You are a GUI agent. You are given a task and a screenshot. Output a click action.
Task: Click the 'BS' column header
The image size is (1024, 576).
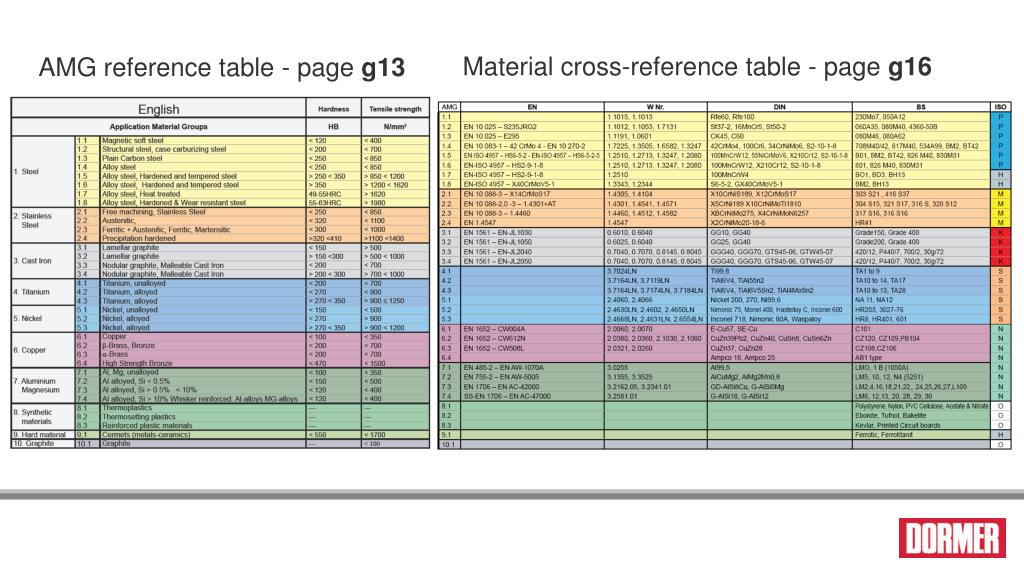click(921, 106)
